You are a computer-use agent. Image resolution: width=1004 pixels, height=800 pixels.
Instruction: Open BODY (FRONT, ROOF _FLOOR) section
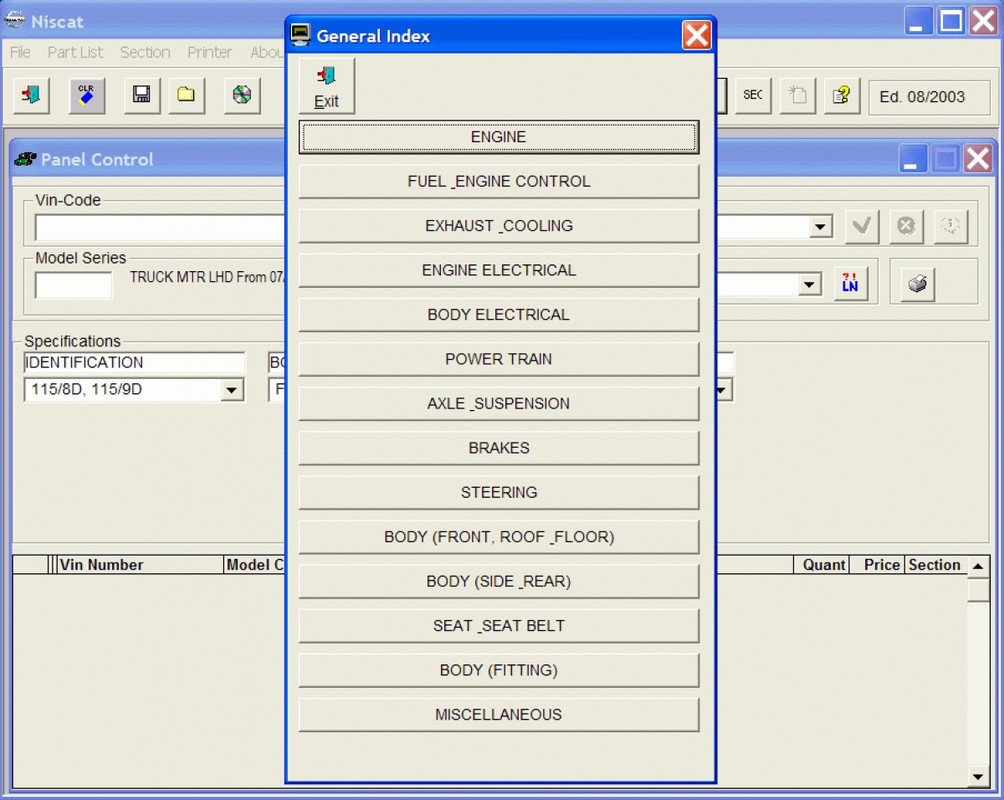click(x=499, y=537)
